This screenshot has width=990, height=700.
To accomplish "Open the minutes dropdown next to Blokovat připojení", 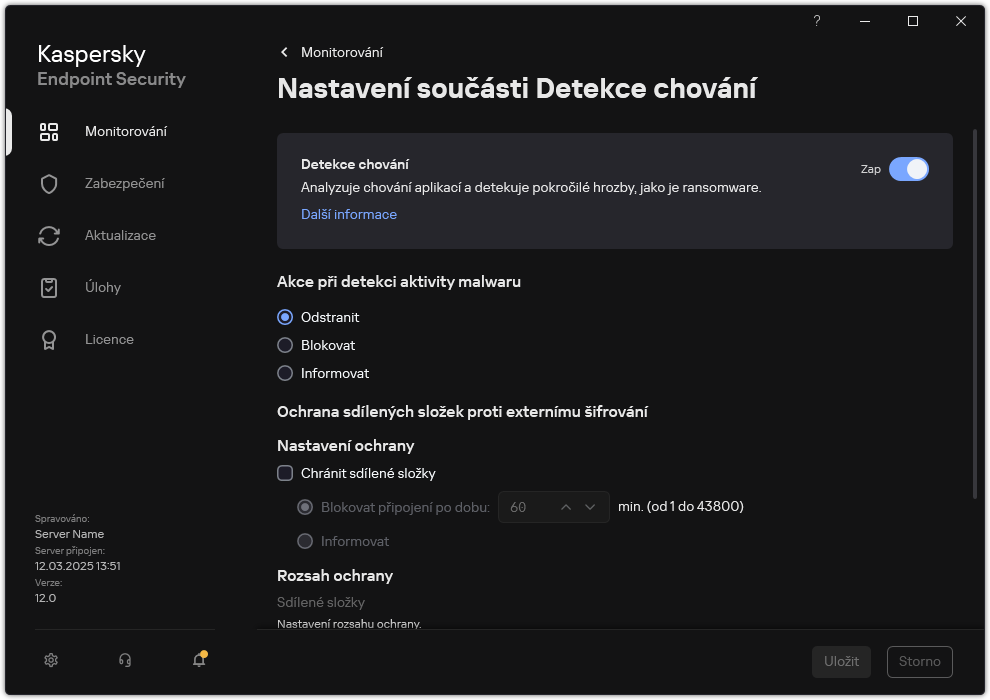I will tap(592, 507).
